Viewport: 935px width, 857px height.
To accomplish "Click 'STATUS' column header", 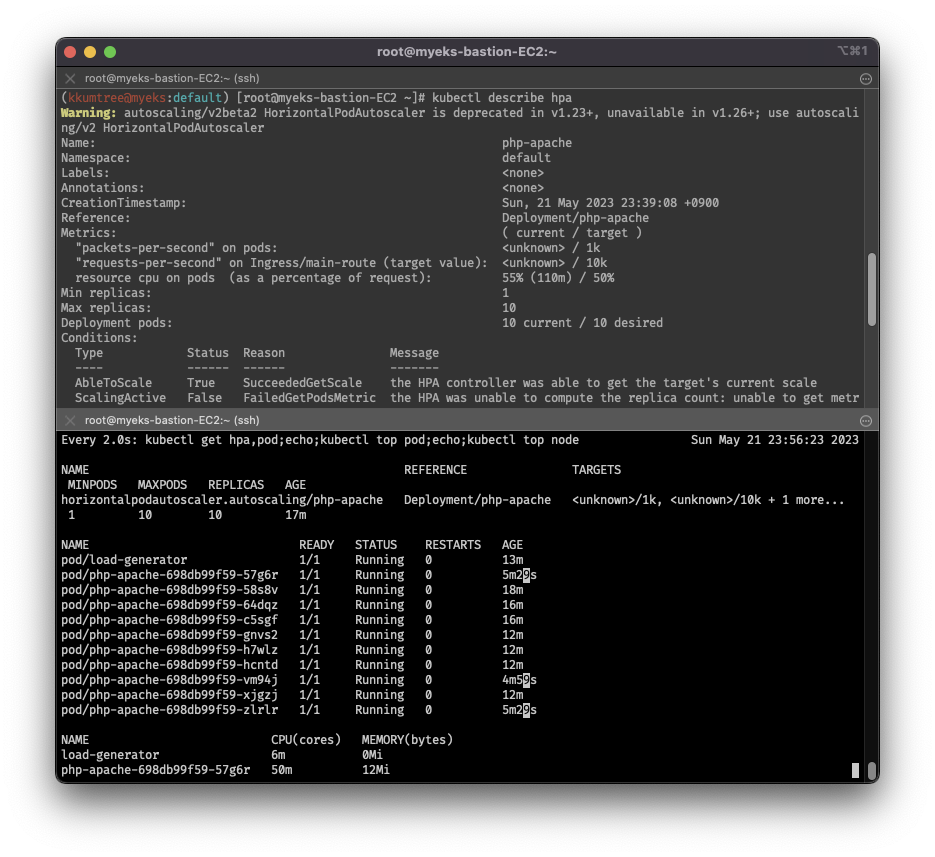I will (x=376, y=544).
